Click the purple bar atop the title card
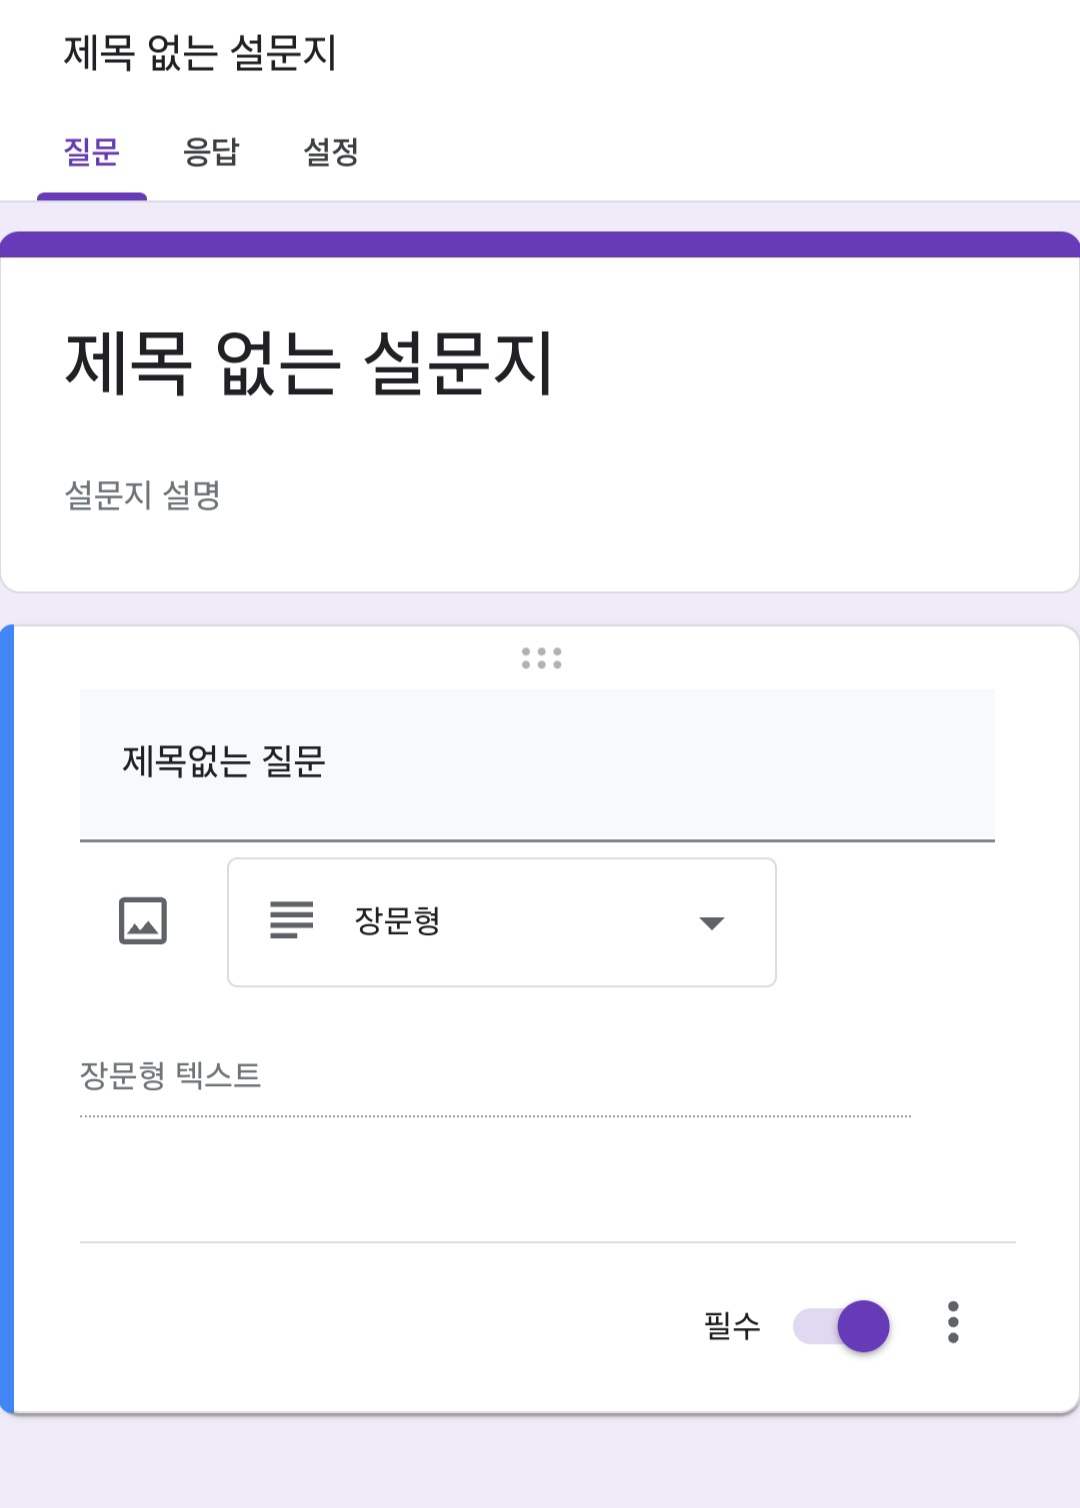 tap(540, 245)
